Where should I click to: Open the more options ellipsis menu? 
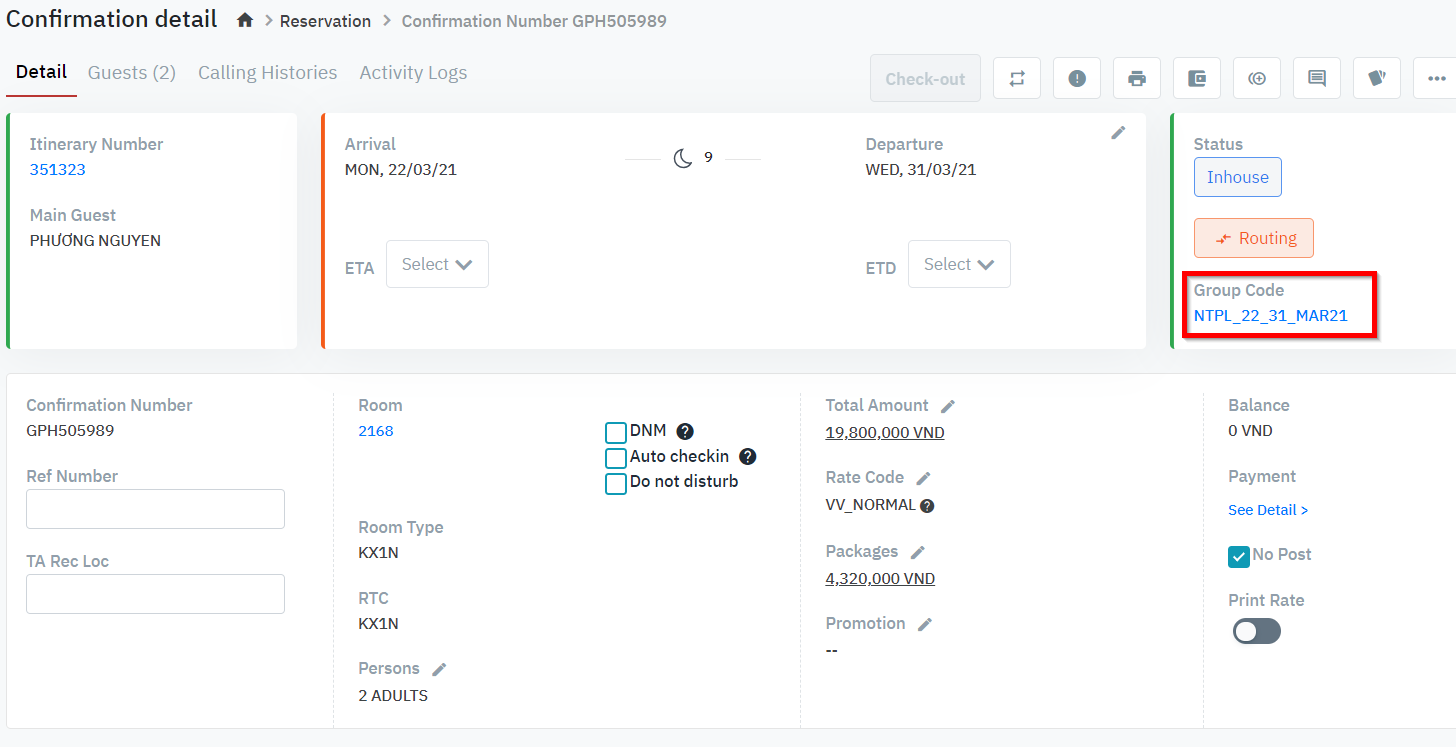point(1436,78)
